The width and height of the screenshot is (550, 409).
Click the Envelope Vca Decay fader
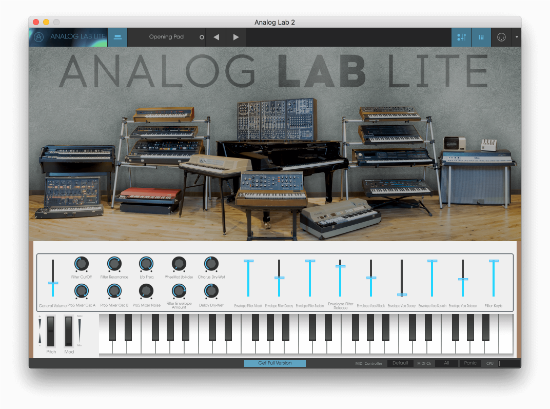[402, 278]
